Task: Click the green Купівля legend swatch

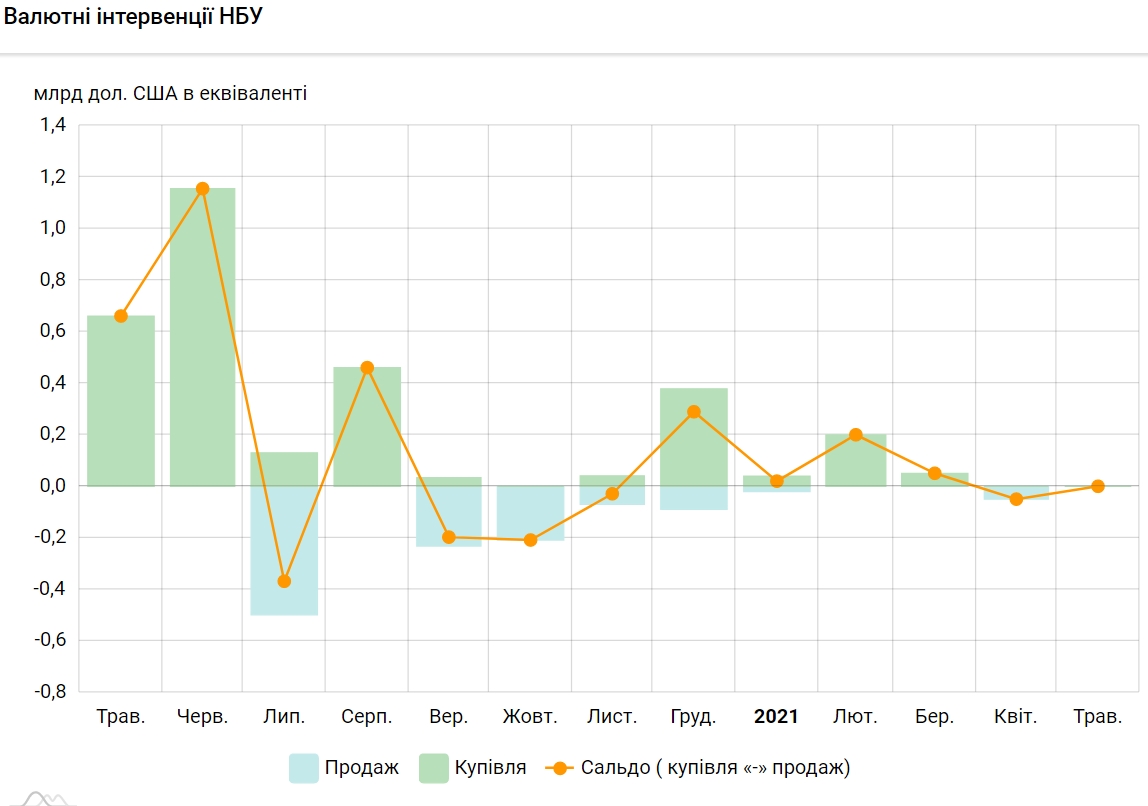Action: 433,768
